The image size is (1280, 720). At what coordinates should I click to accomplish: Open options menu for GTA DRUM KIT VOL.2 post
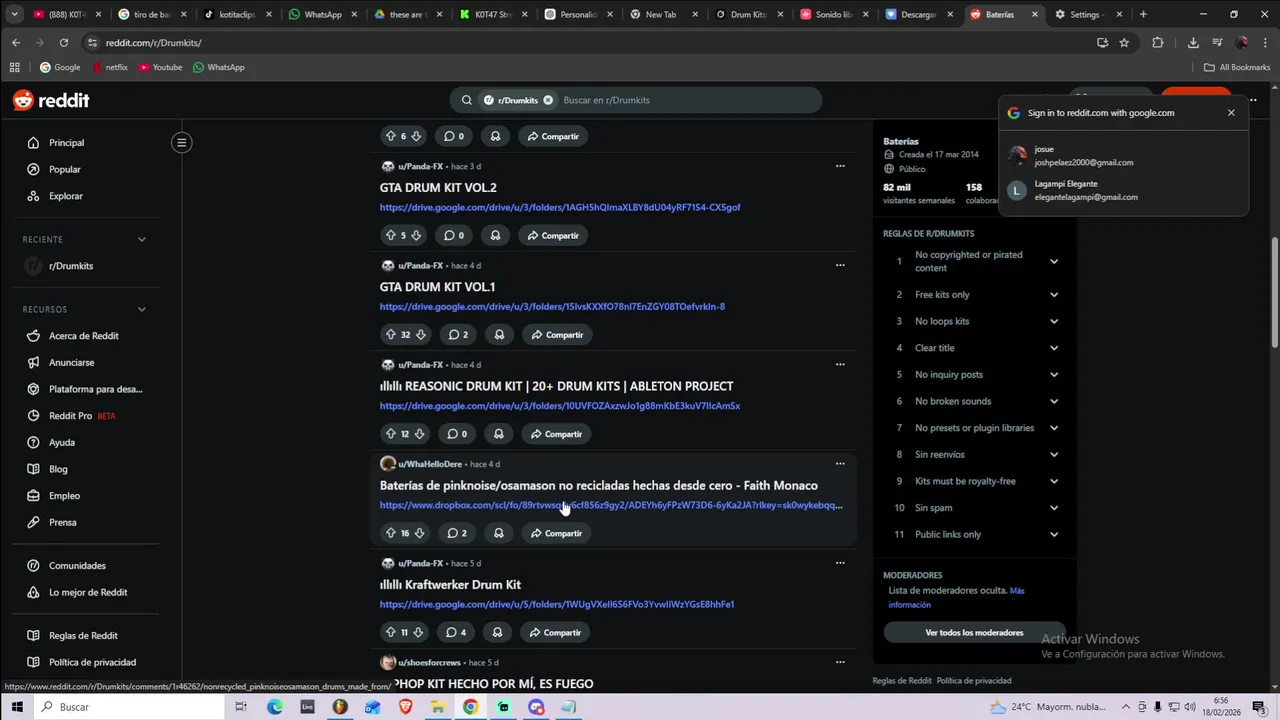tap(840, 166)
